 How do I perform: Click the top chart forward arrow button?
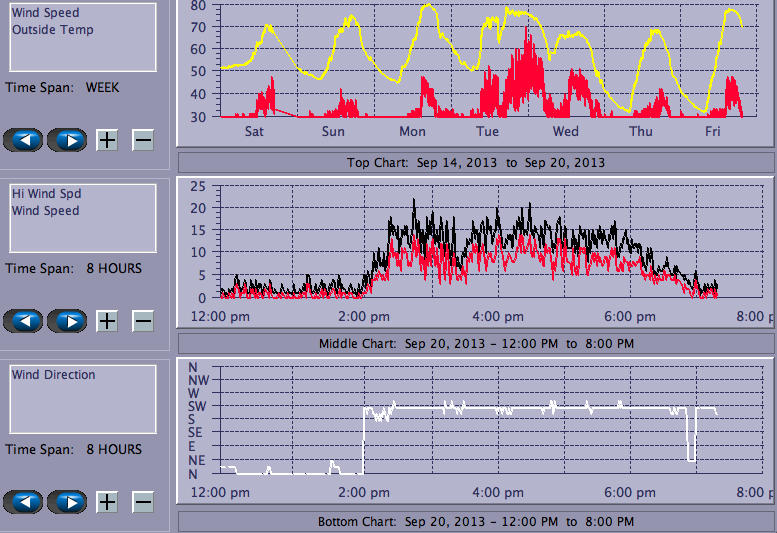[67, 140]
